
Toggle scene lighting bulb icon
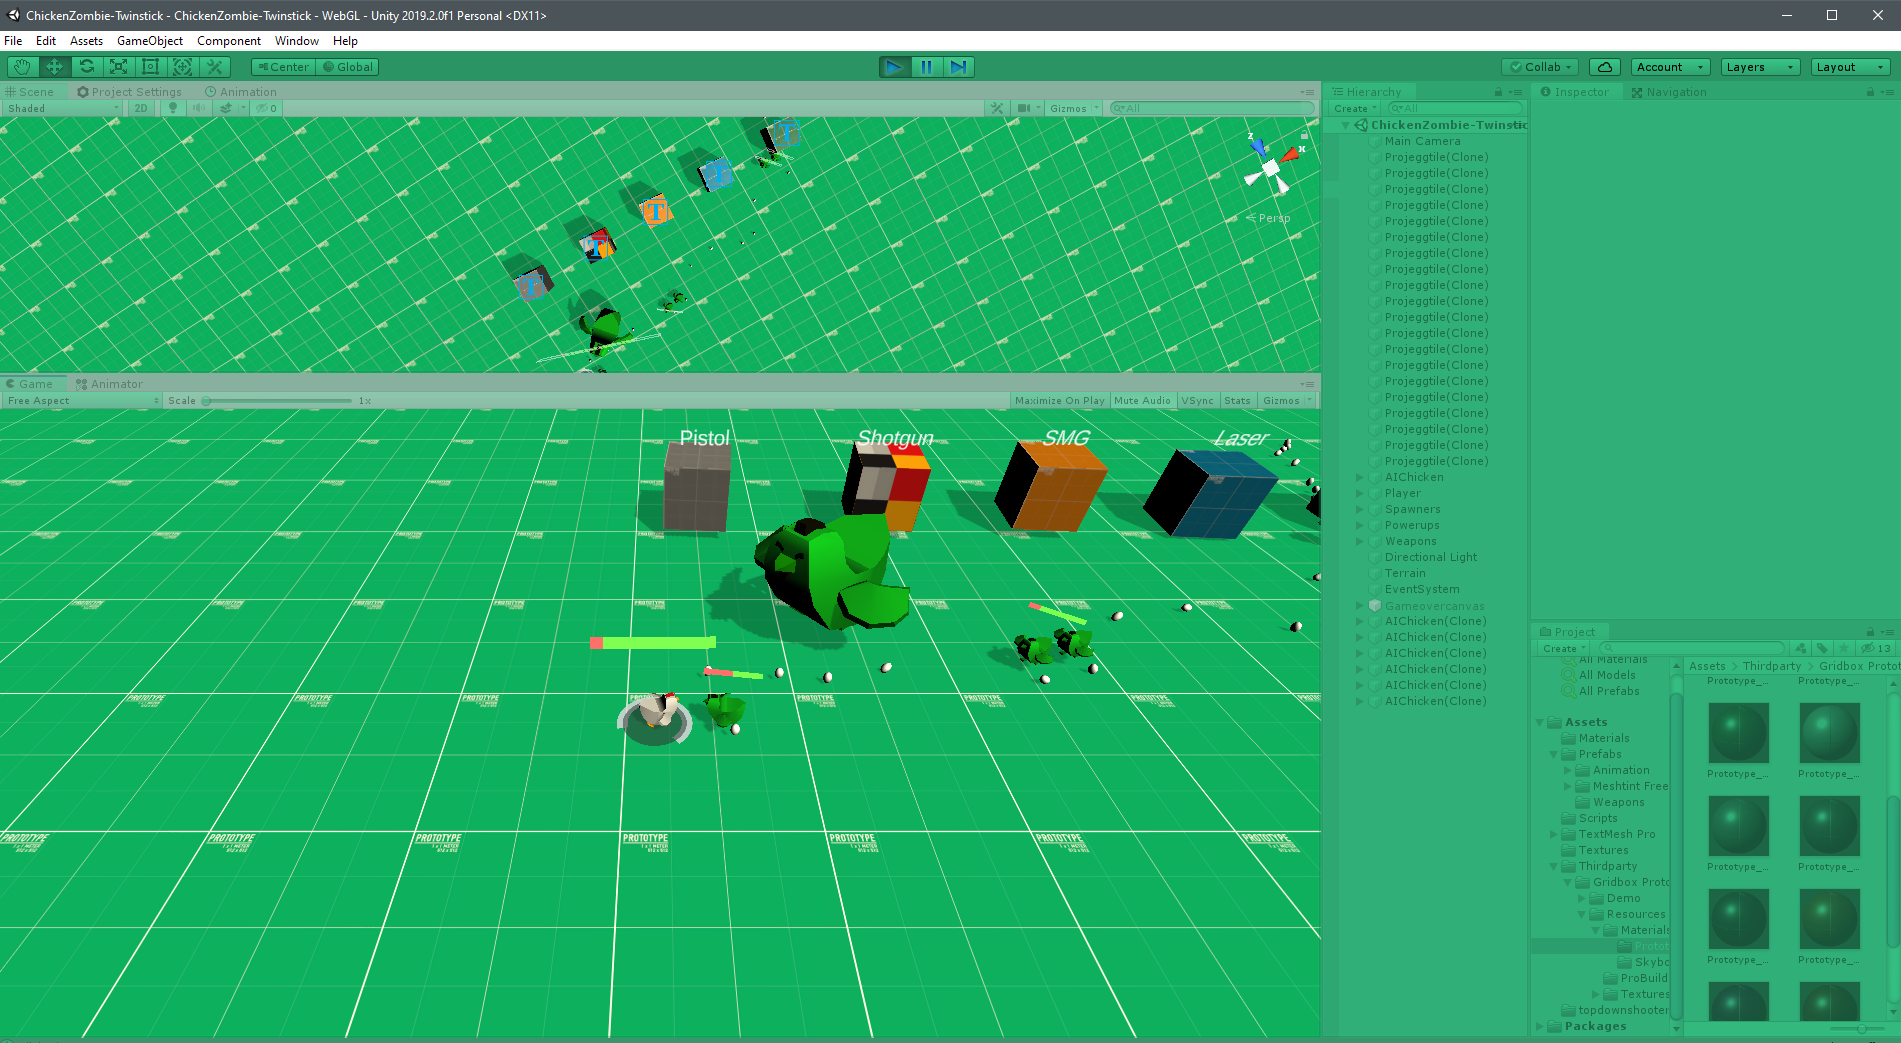(x=172, y=108)
